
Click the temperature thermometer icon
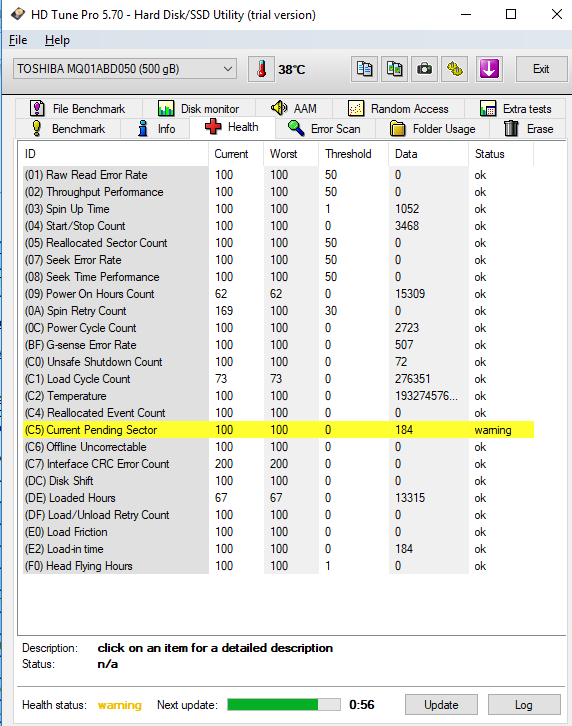(x=261, y=69)
